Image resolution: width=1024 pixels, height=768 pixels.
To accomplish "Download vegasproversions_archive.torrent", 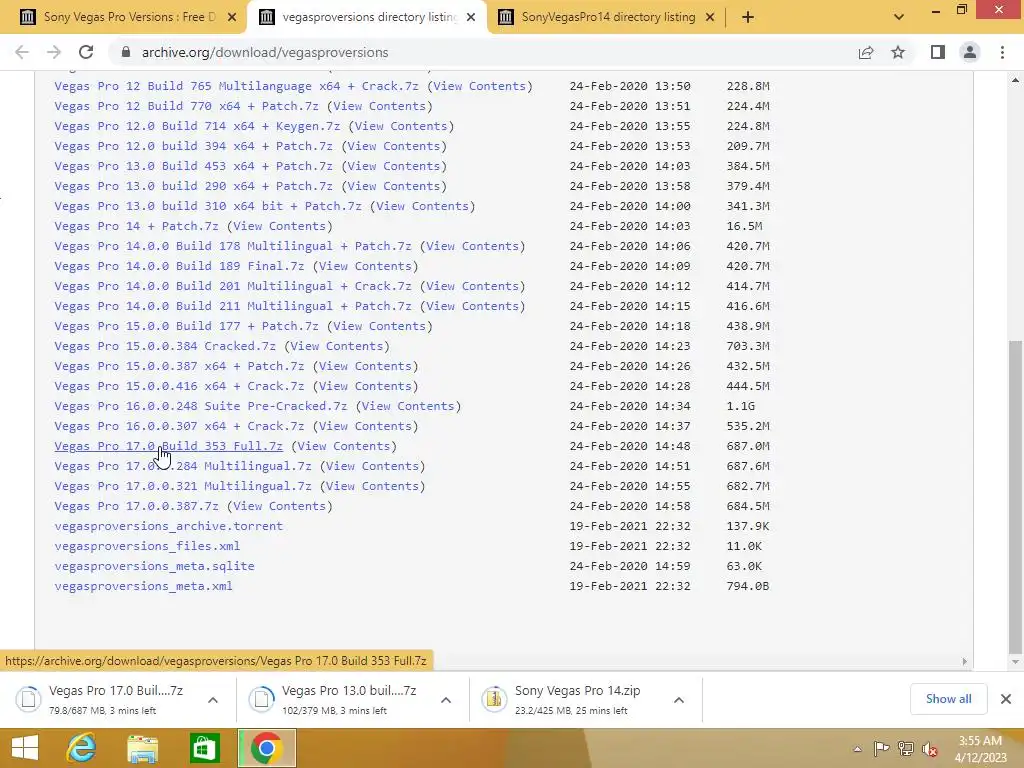I will [x=168, y=526].
